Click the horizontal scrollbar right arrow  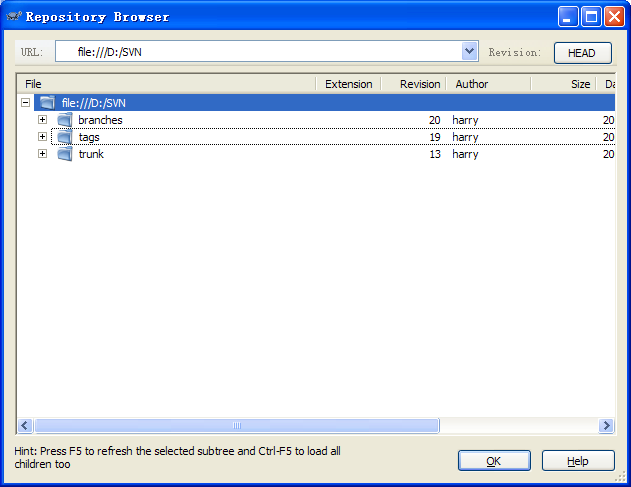[606, 426]
